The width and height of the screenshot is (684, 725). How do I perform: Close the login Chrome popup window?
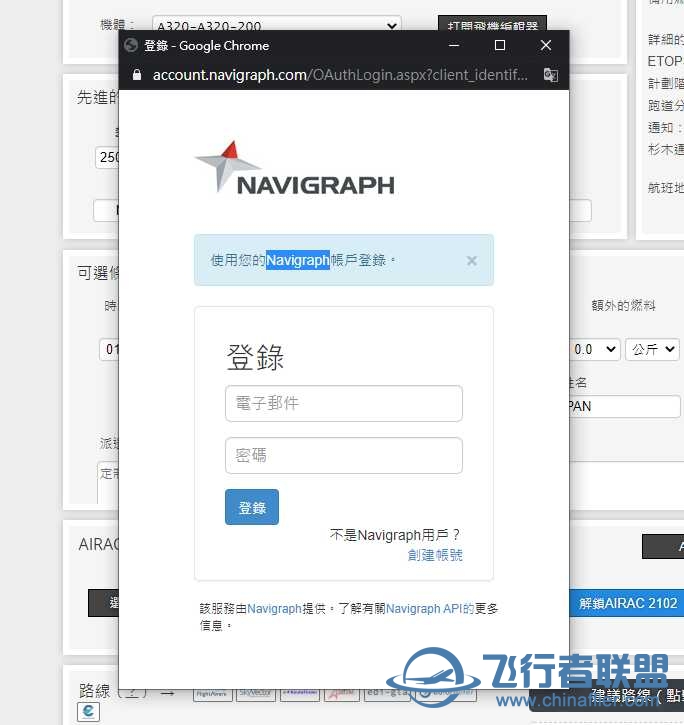pos(546,45)
